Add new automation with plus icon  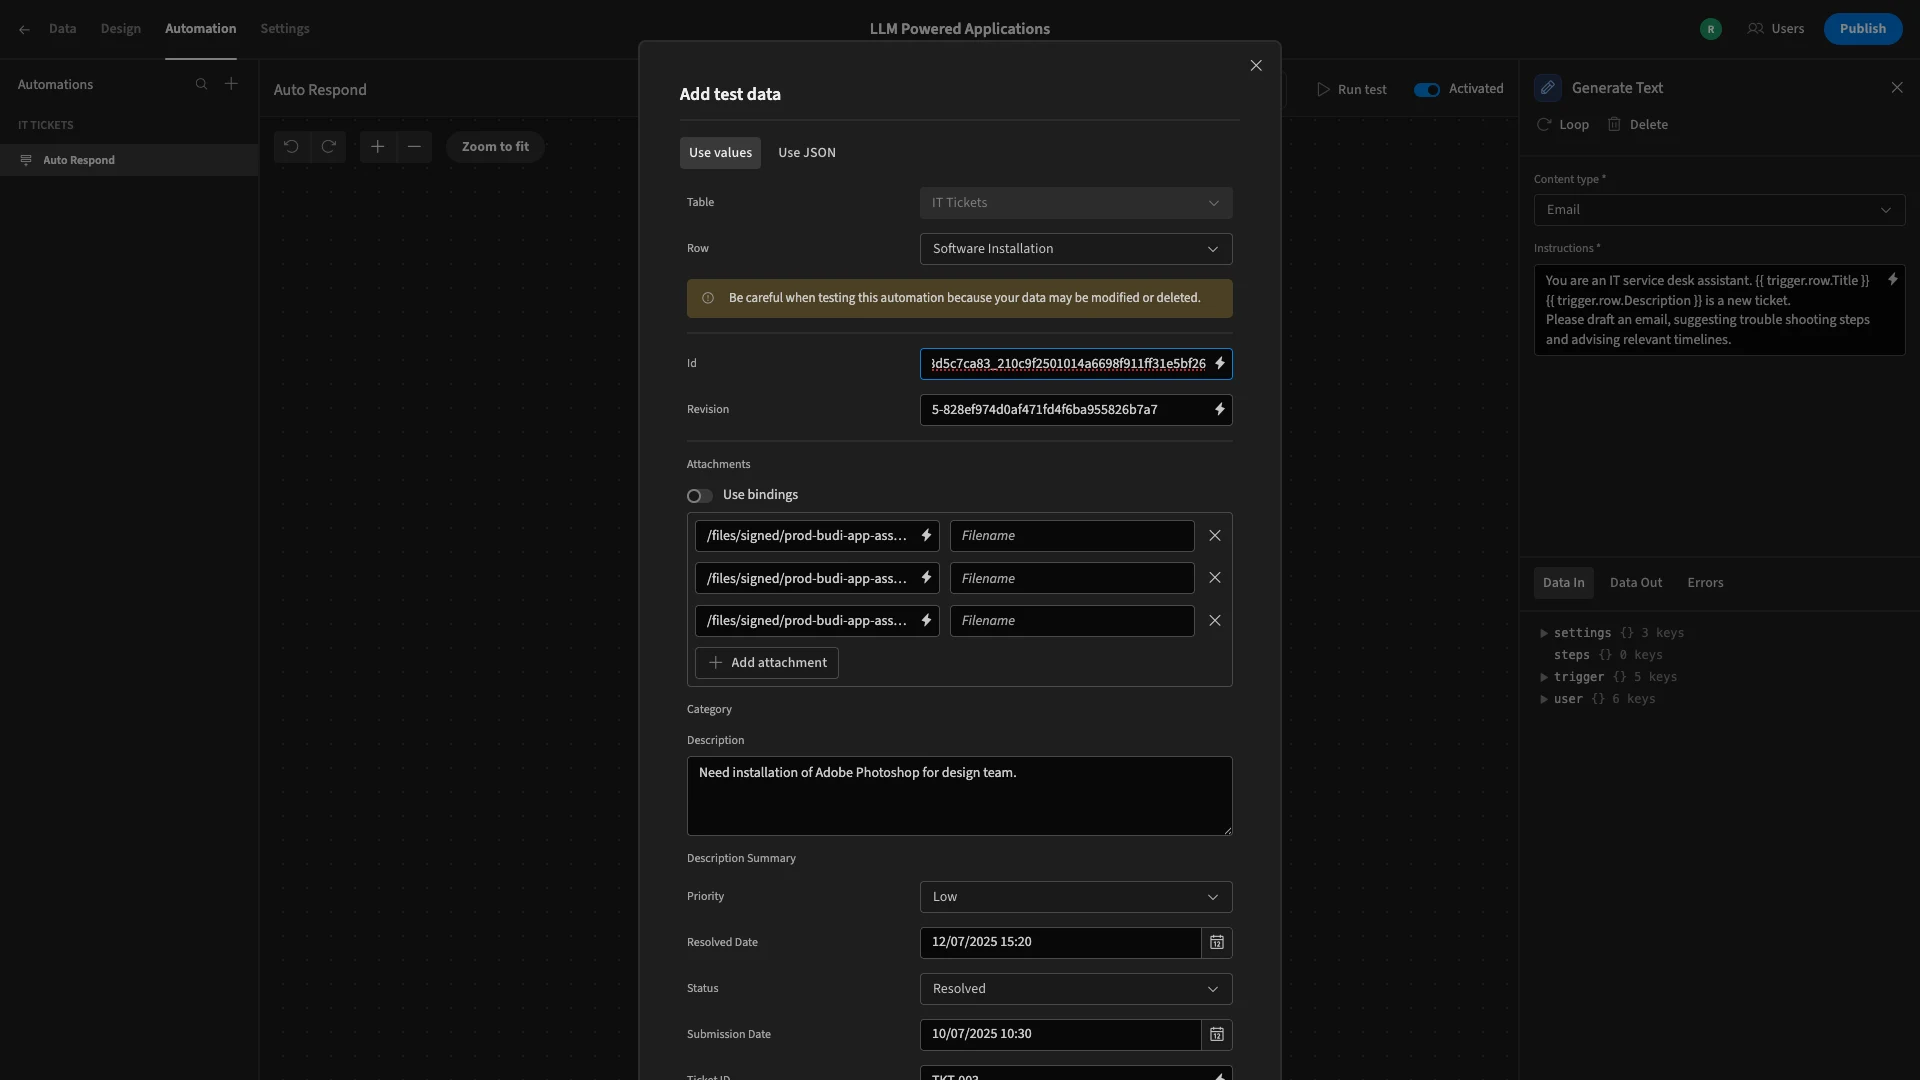pos(231,84)
